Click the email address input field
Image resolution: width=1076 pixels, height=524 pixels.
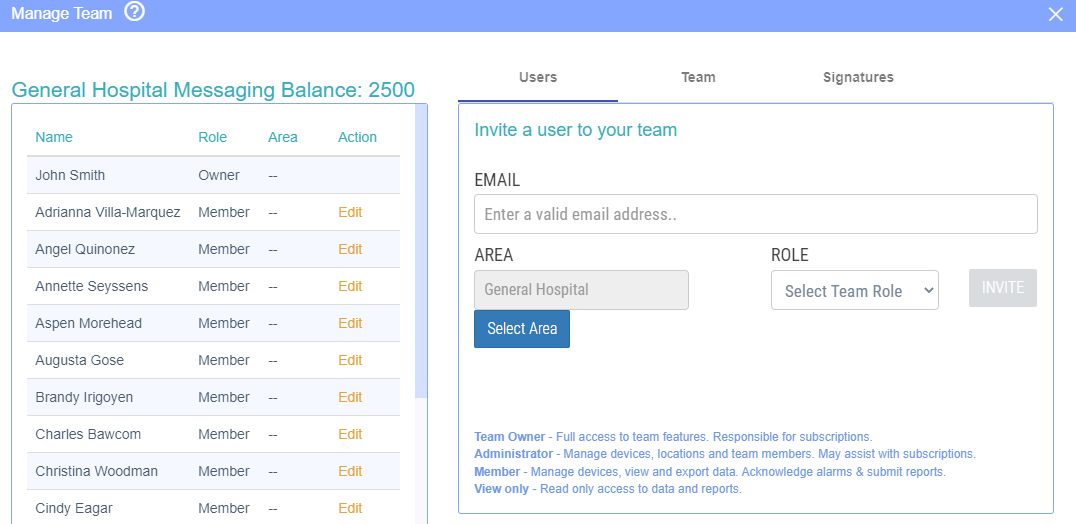[755, 214]
